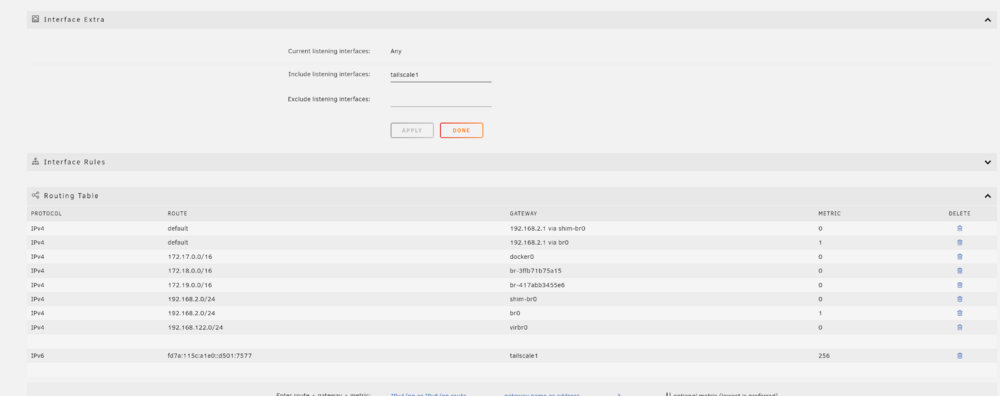Viewport: 1000px width, 396px height.
Task: Collapse the Interface Extra section
Action: (987, 20)
